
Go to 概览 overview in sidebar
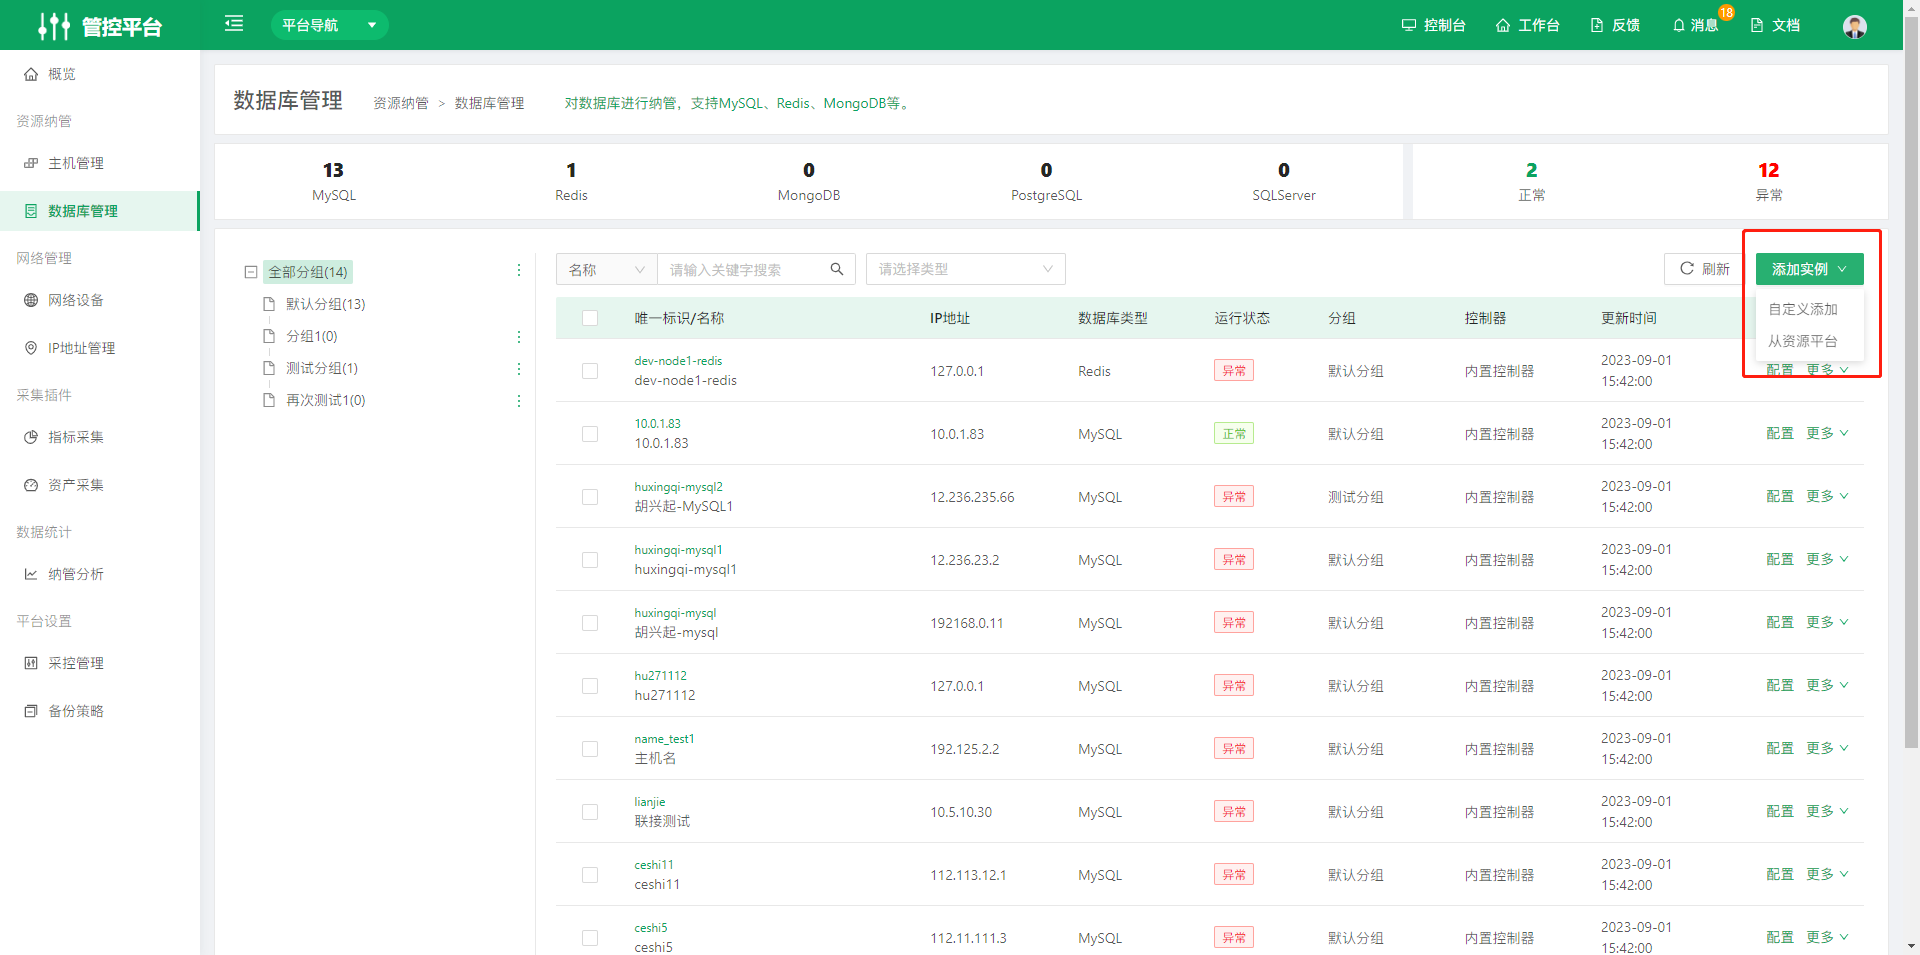coord(100,74)
